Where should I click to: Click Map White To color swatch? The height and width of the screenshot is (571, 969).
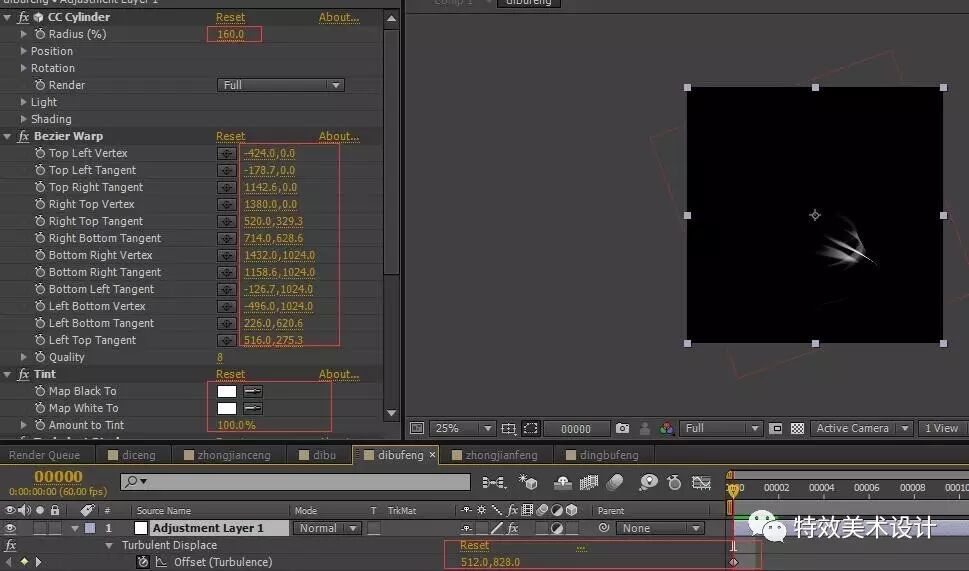coord(227,408)
